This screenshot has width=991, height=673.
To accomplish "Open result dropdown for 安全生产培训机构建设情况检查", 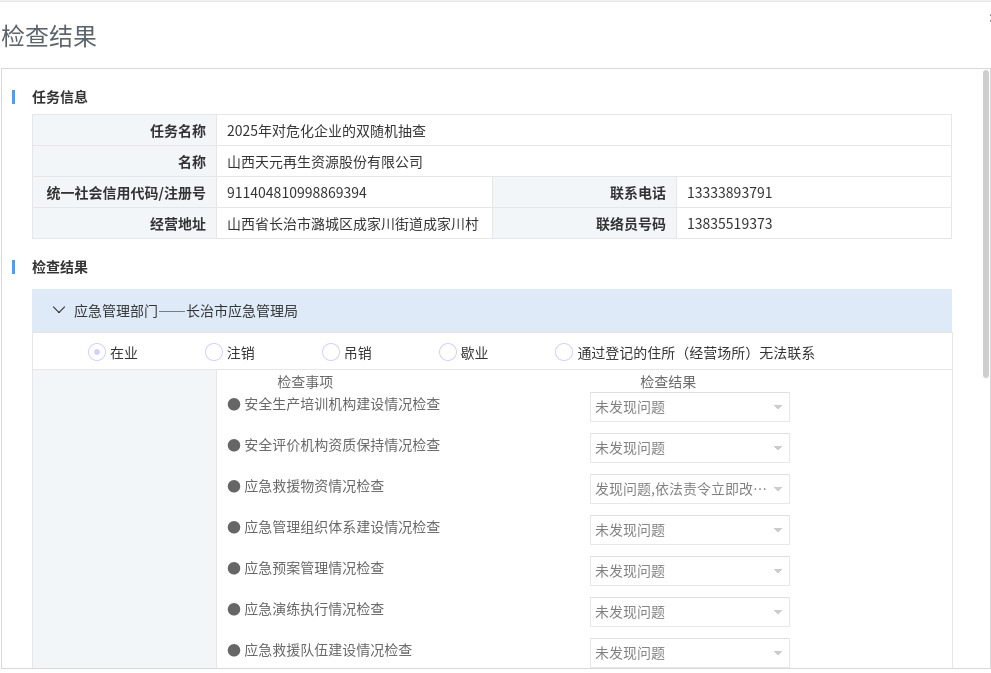I will [689, 407].
